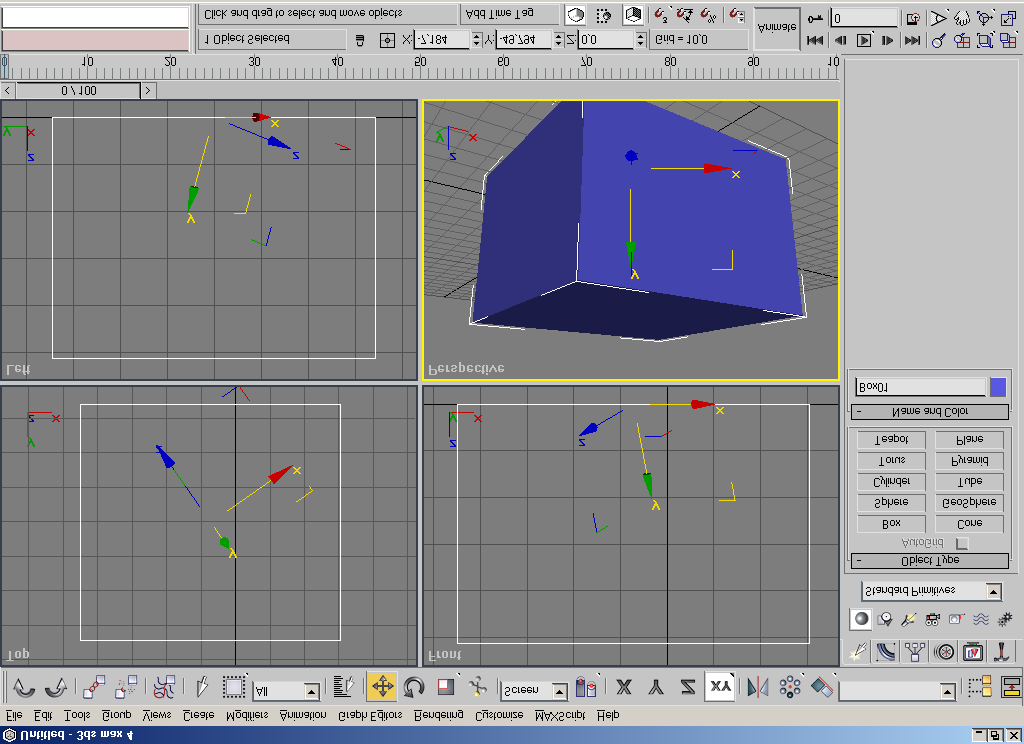Click the Zoom Extents All icon
The image size is (1024, 744).
click(1008, 41)
